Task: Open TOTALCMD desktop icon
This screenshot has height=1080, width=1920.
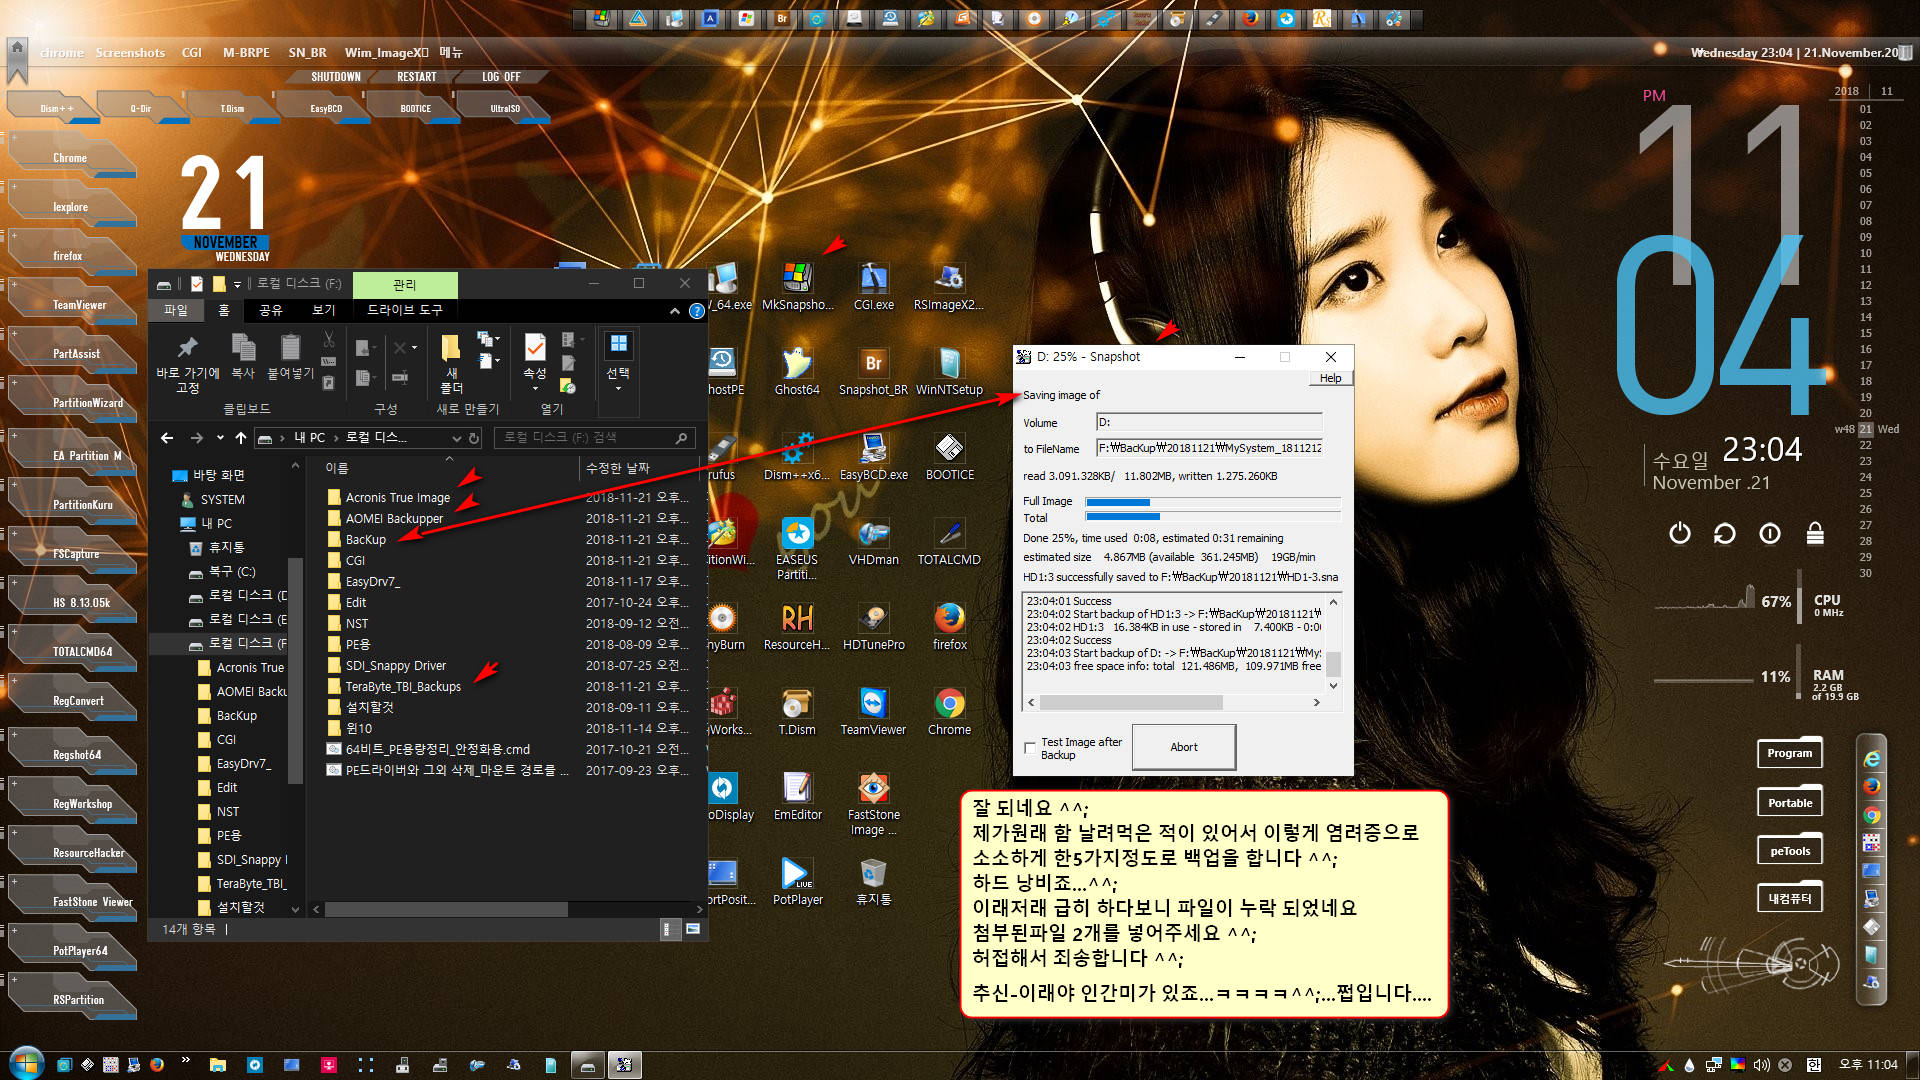Action: (x=949, y=541)
